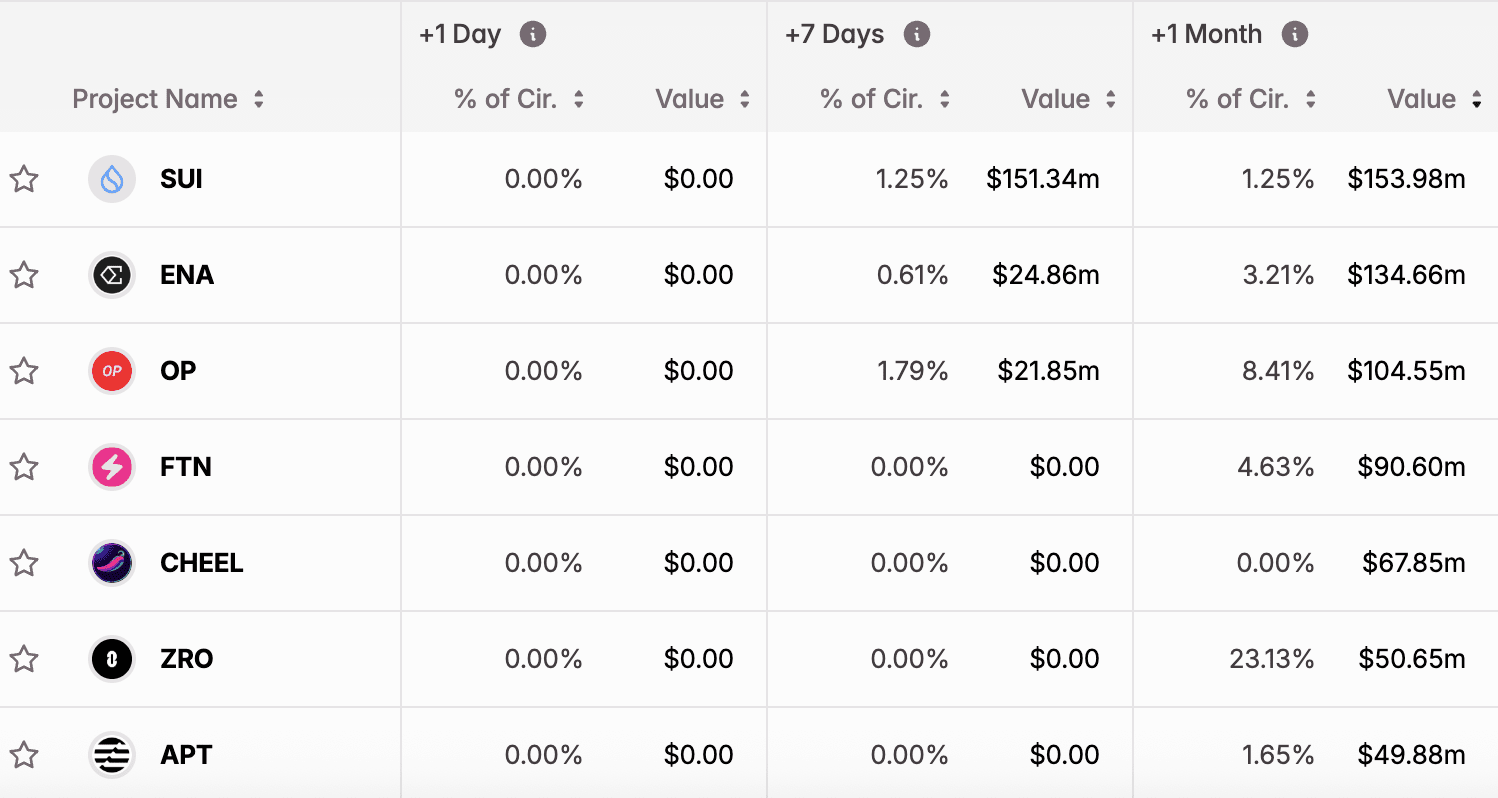Click the ENA token logo
This screenshot has height=798, width=1498.
111,274
